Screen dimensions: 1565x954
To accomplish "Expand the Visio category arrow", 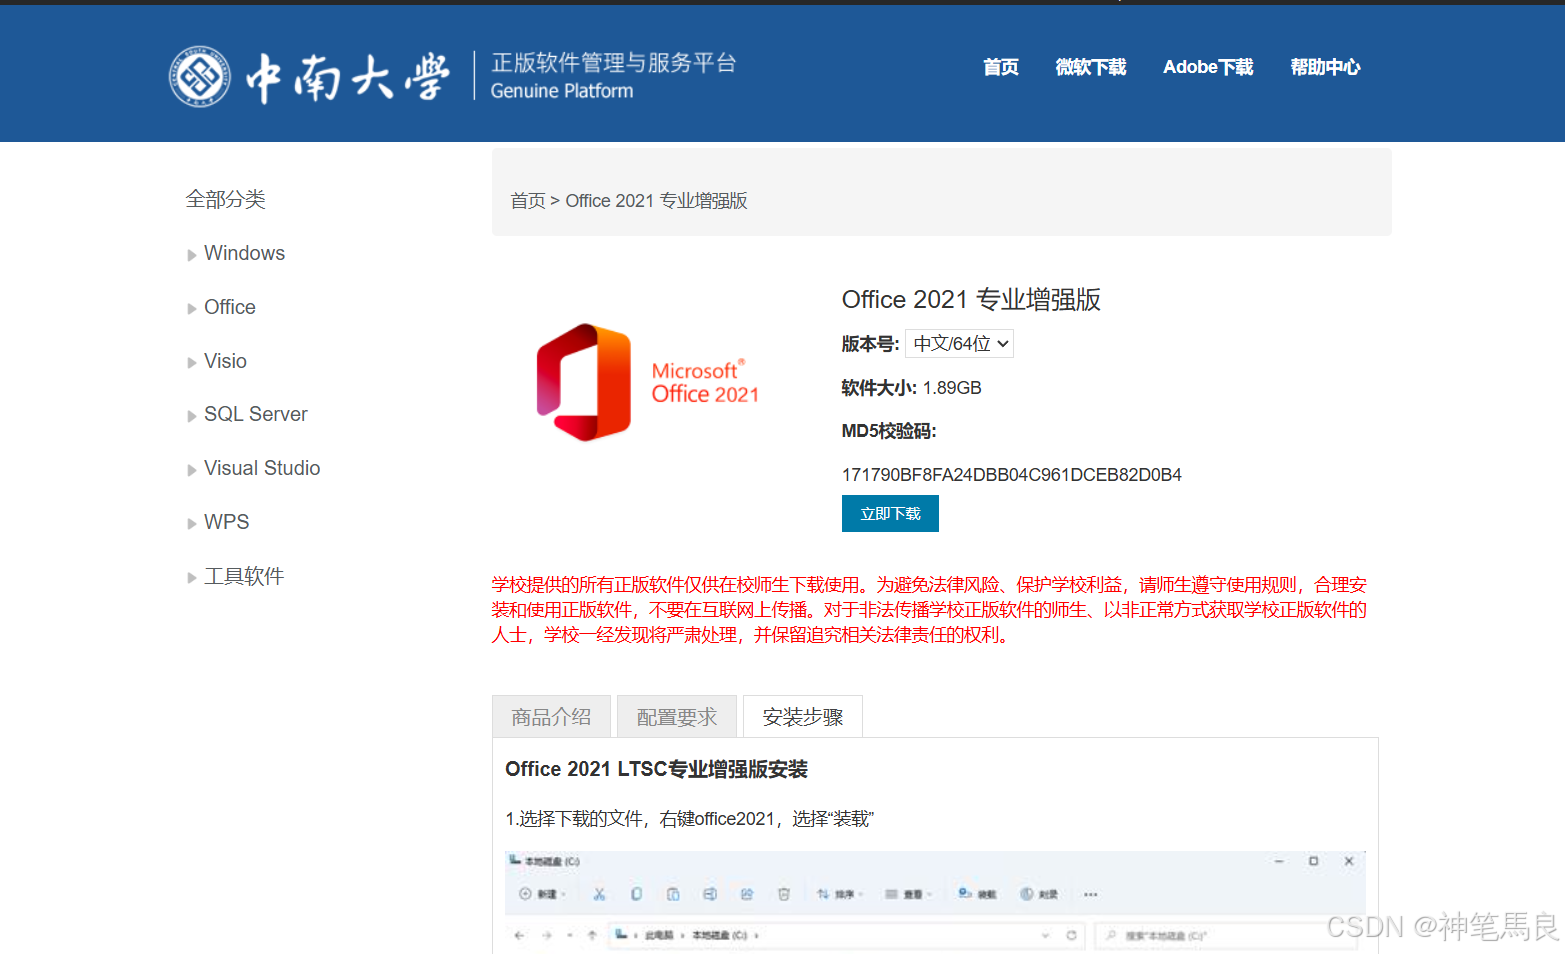I will click(x=192, y=363).
